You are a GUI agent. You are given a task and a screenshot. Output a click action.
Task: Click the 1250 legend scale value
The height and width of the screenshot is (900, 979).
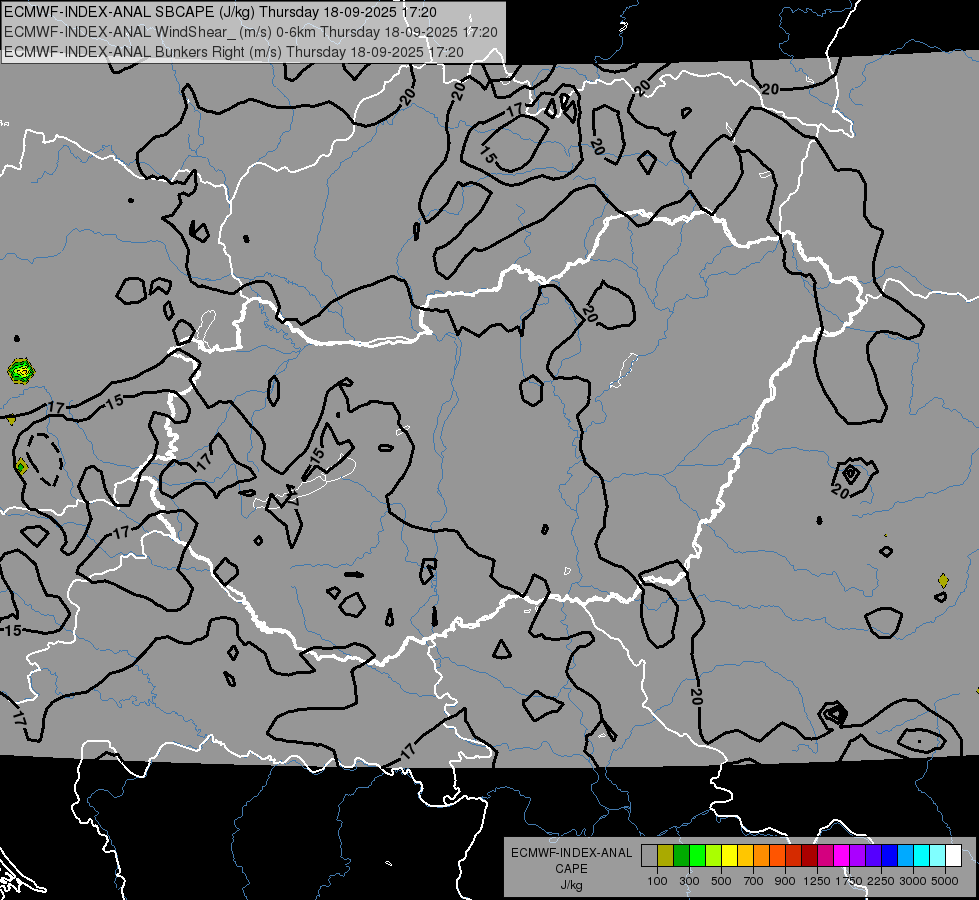point(817,881)
